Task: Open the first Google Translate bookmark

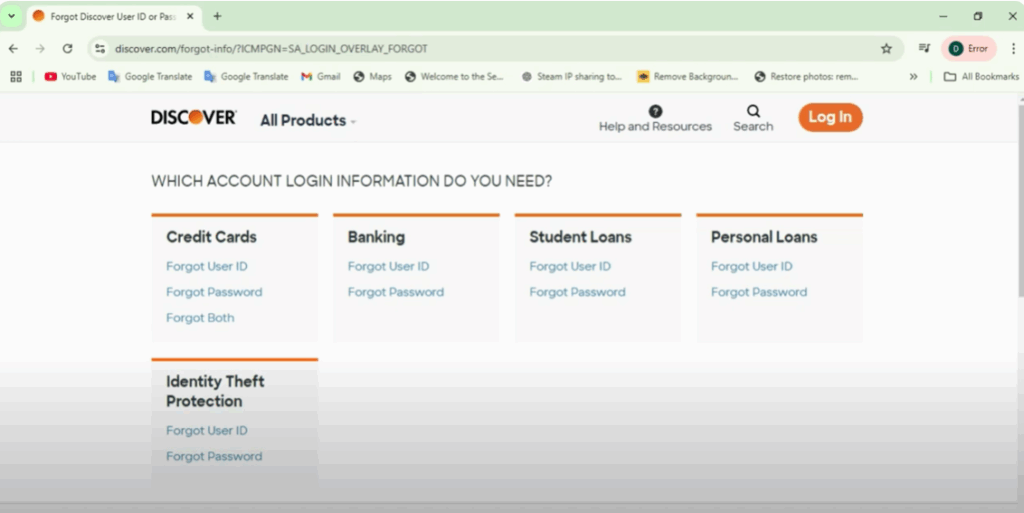Action: pyautogui.click(x=150, y=76)
